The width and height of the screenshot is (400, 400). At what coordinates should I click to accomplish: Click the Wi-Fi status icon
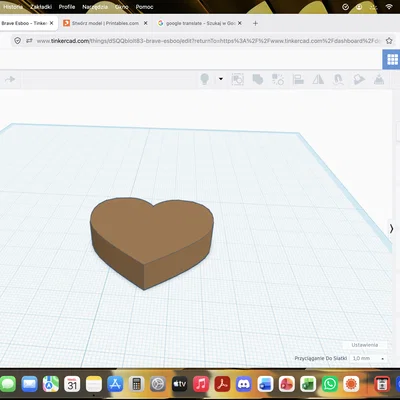[x=389, y=7]
